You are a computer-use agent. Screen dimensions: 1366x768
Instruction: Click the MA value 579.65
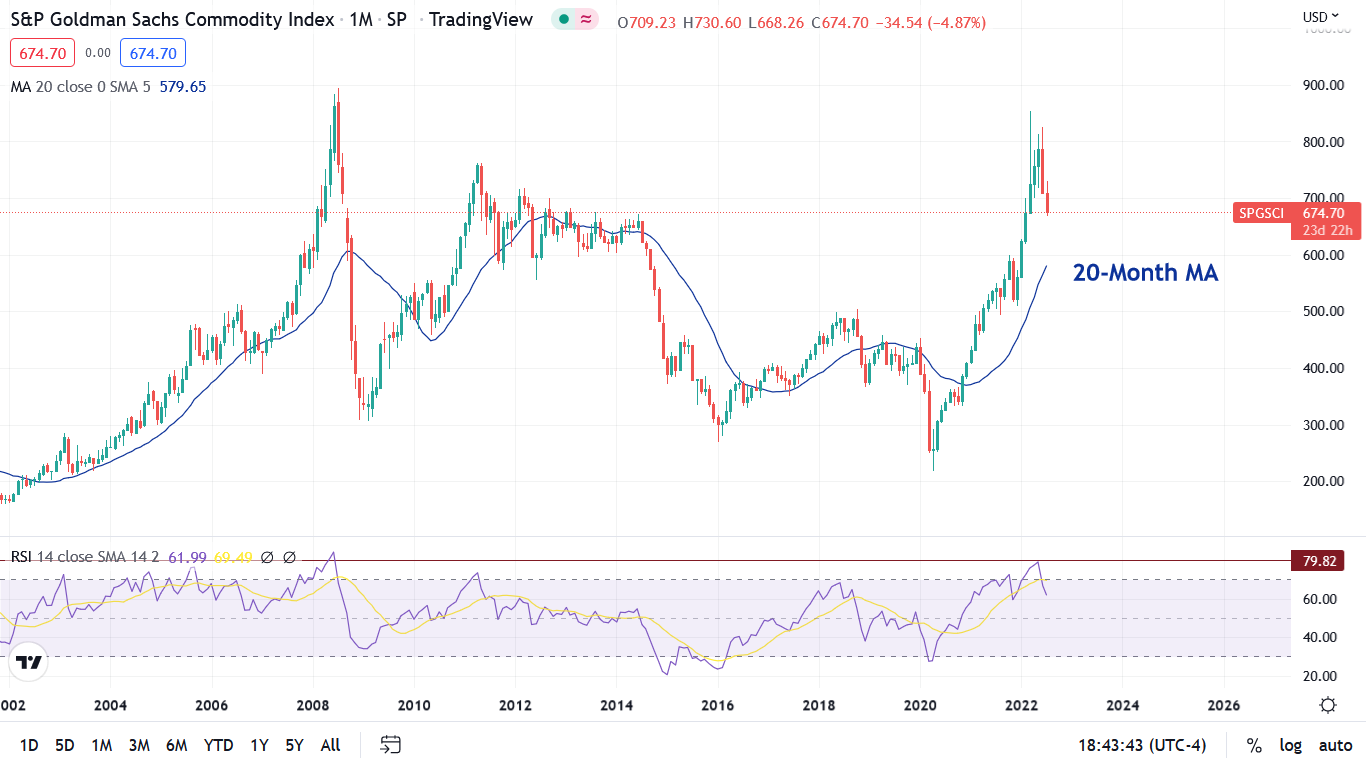(x=182, y=87)
